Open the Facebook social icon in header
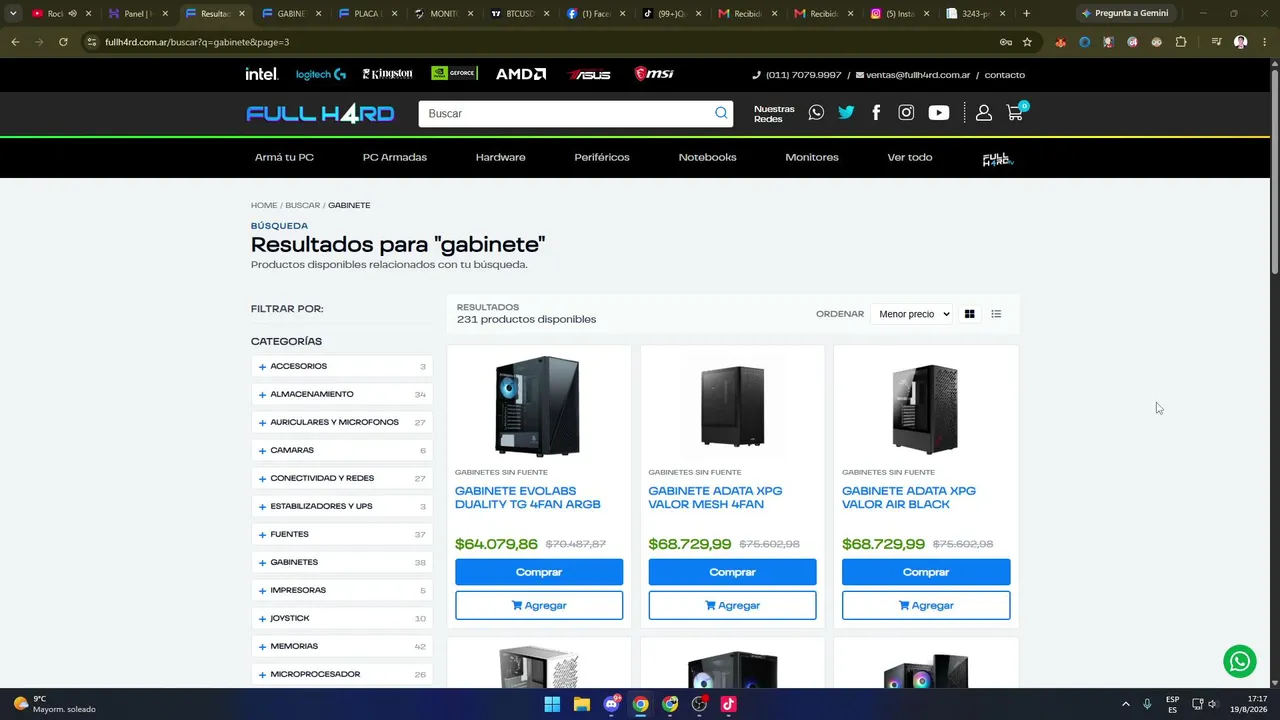 coord(876,113)
